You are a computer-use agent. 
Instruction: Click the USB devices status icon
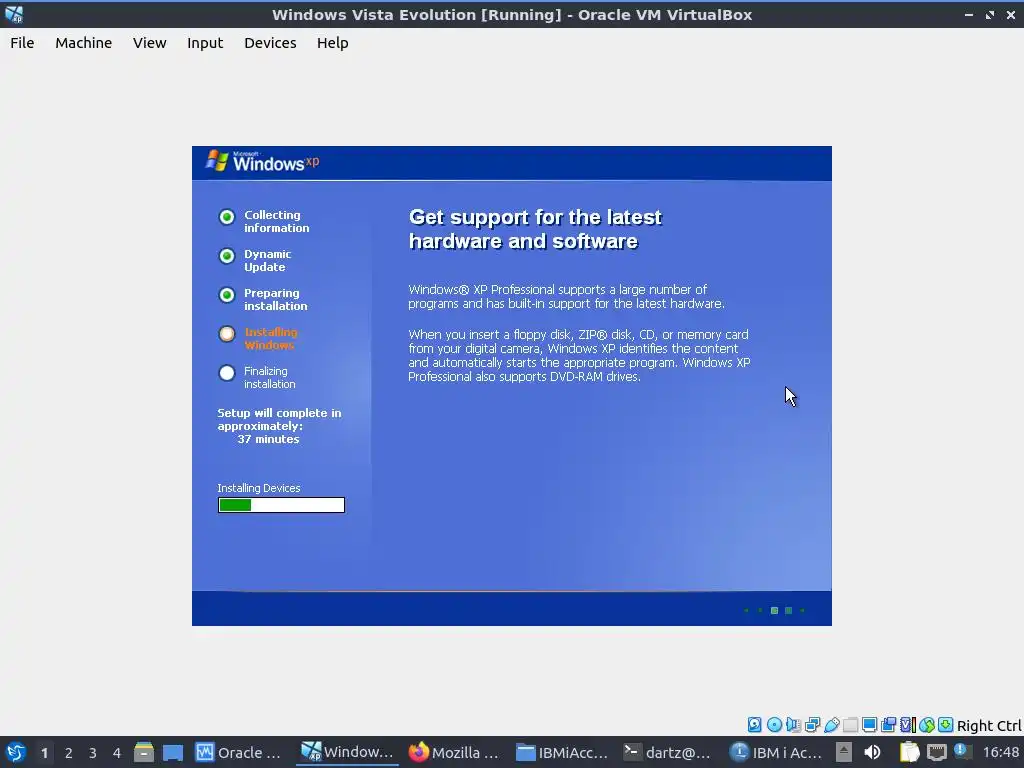[831, 724]
